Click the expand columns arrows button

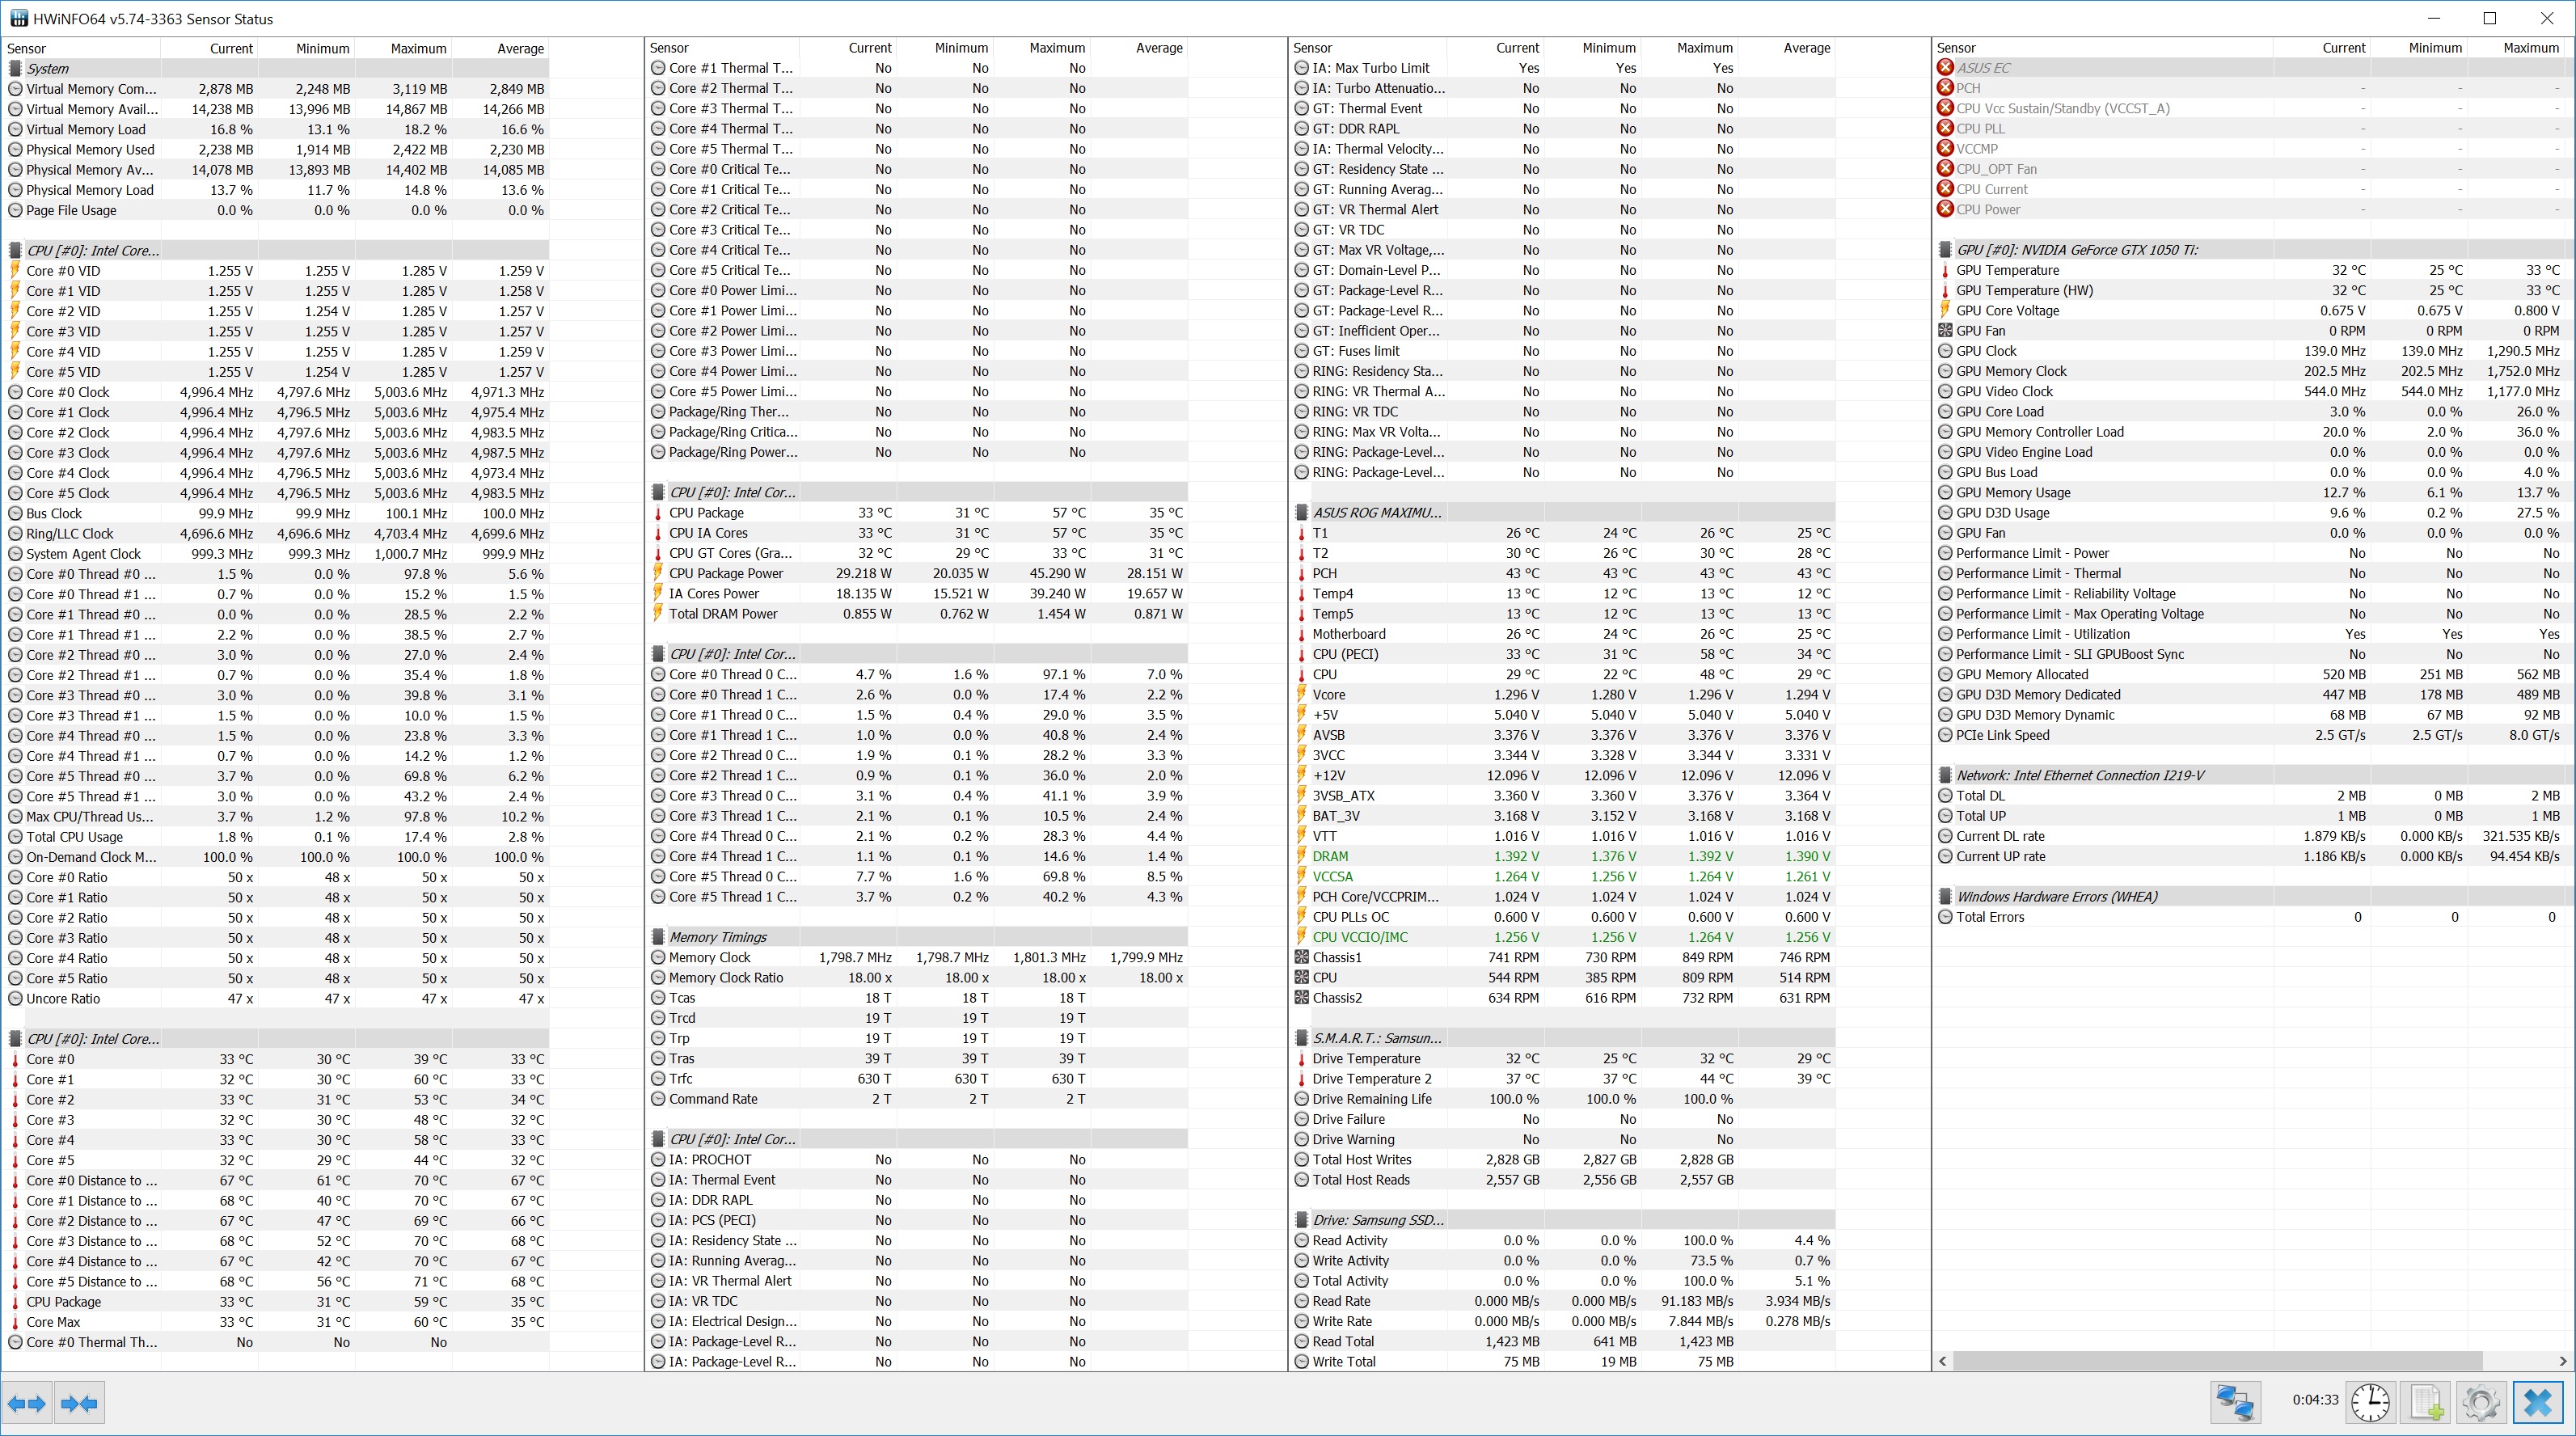coord(27,1403)
